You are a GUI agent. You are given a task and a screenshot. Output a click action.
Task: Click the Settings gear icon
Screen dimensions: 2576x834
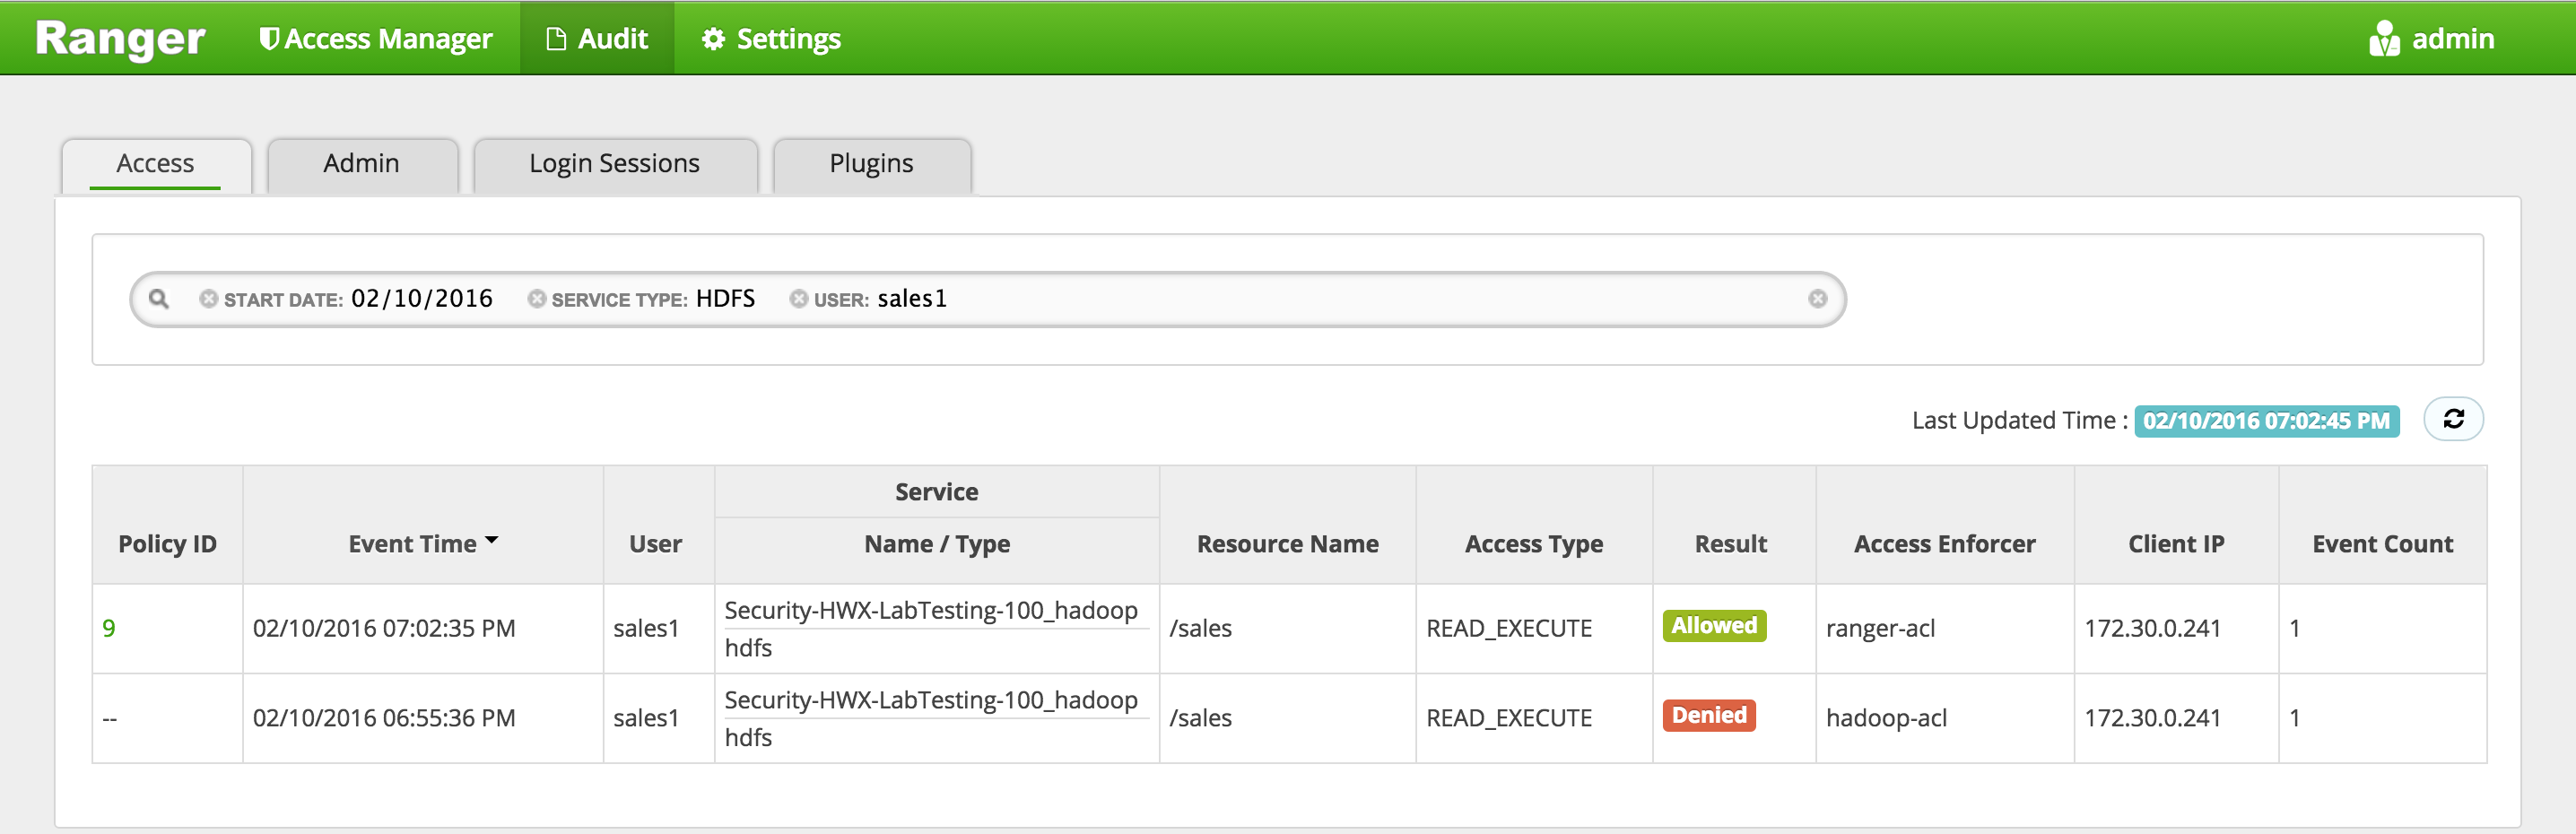(x=713, y=39)
